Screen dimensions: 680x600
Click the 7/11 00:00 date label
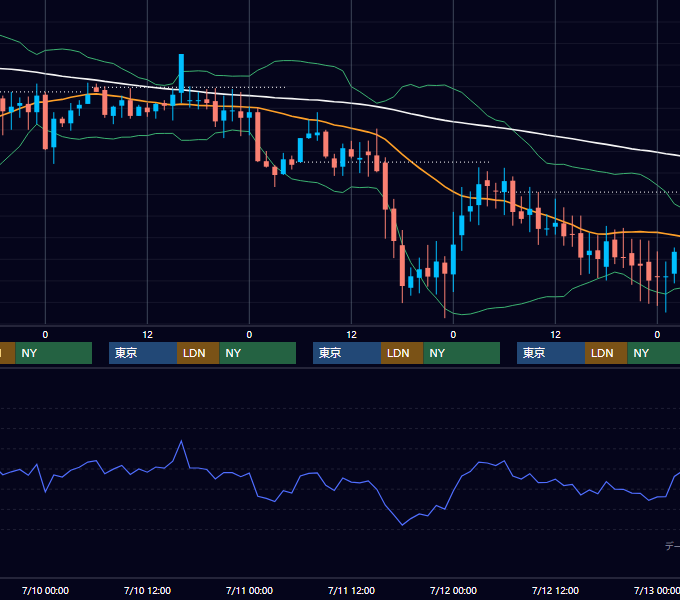point(249,590)
